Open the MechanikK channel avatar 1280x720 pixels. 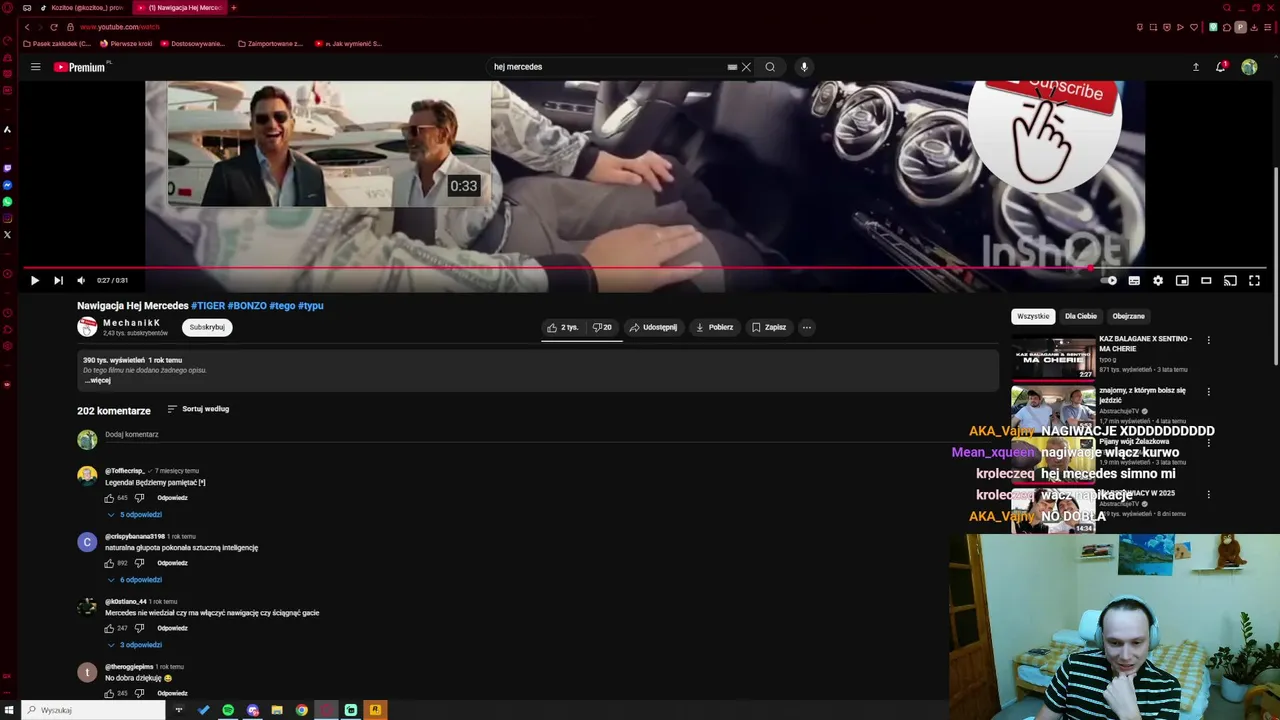coord(87,326)
